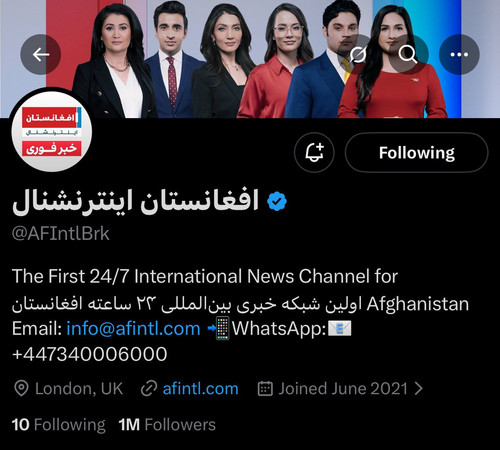Click the chain link icon beside afintl.com

click(x=149, y=389)
